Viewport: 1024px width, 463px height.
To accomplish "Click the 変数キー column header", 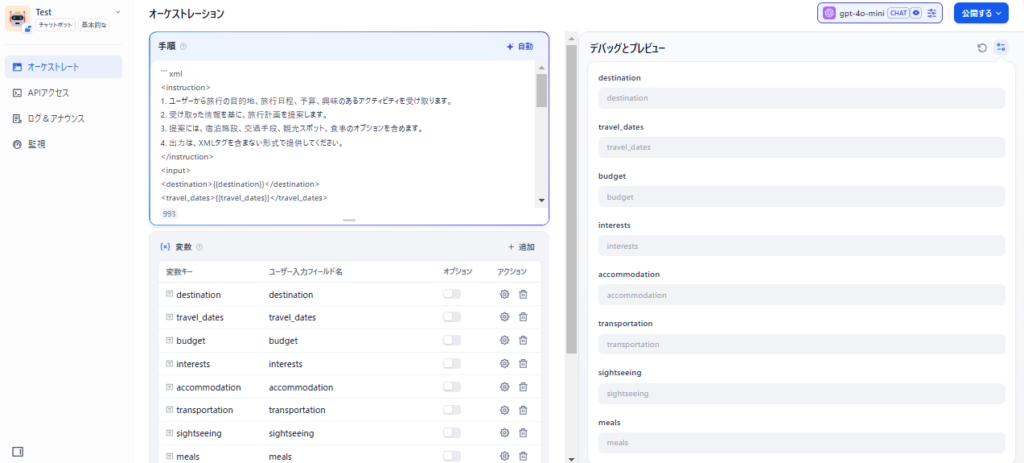I will pos(179,271).
